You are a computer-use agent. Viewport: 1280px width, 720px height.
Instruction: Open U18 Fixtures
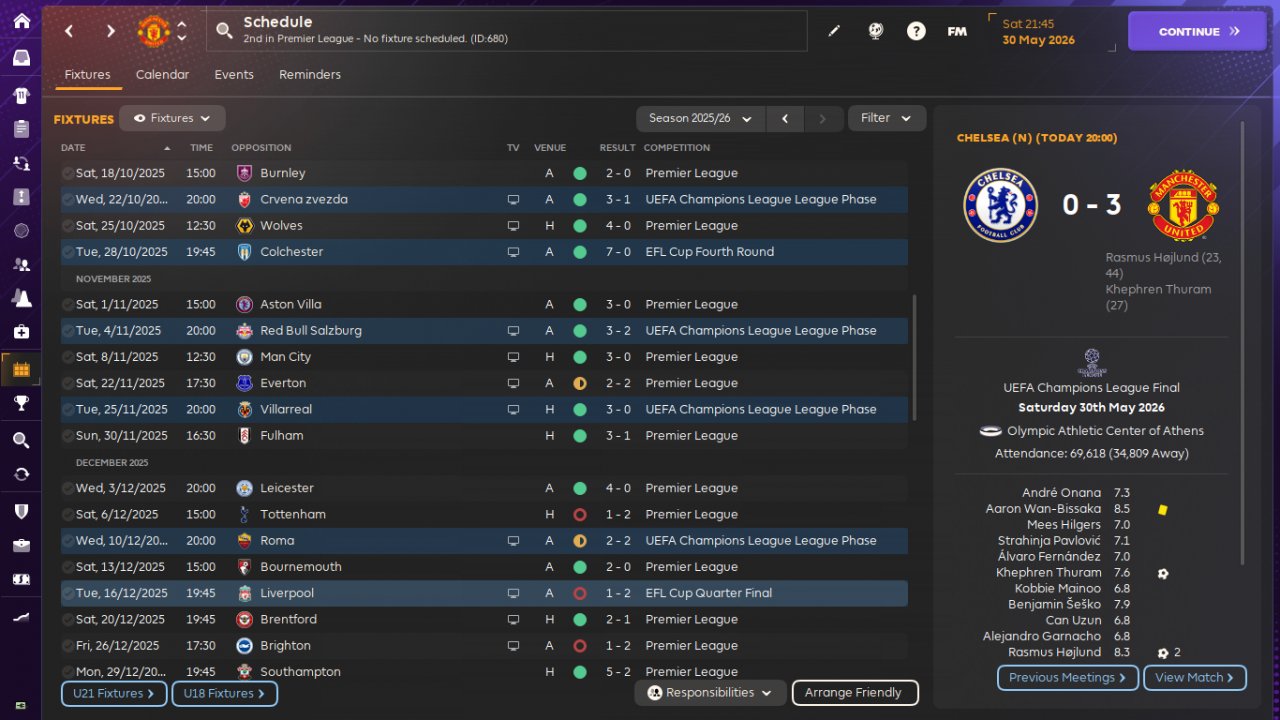(225, 693)
